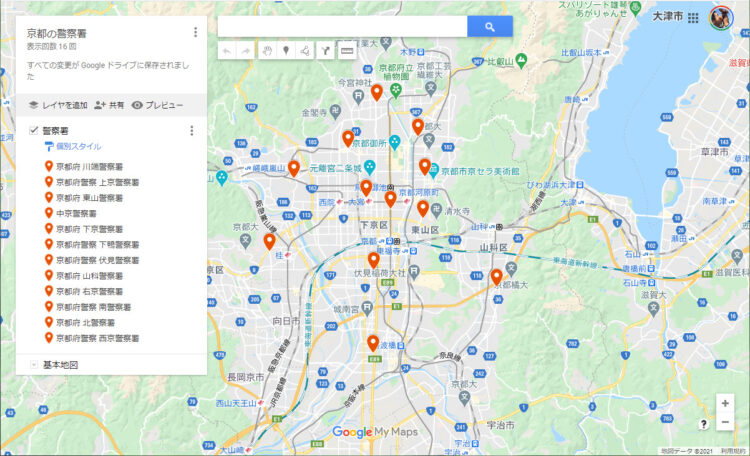Select 京都府警察 伏見警察署 in list

click(98, 260)
